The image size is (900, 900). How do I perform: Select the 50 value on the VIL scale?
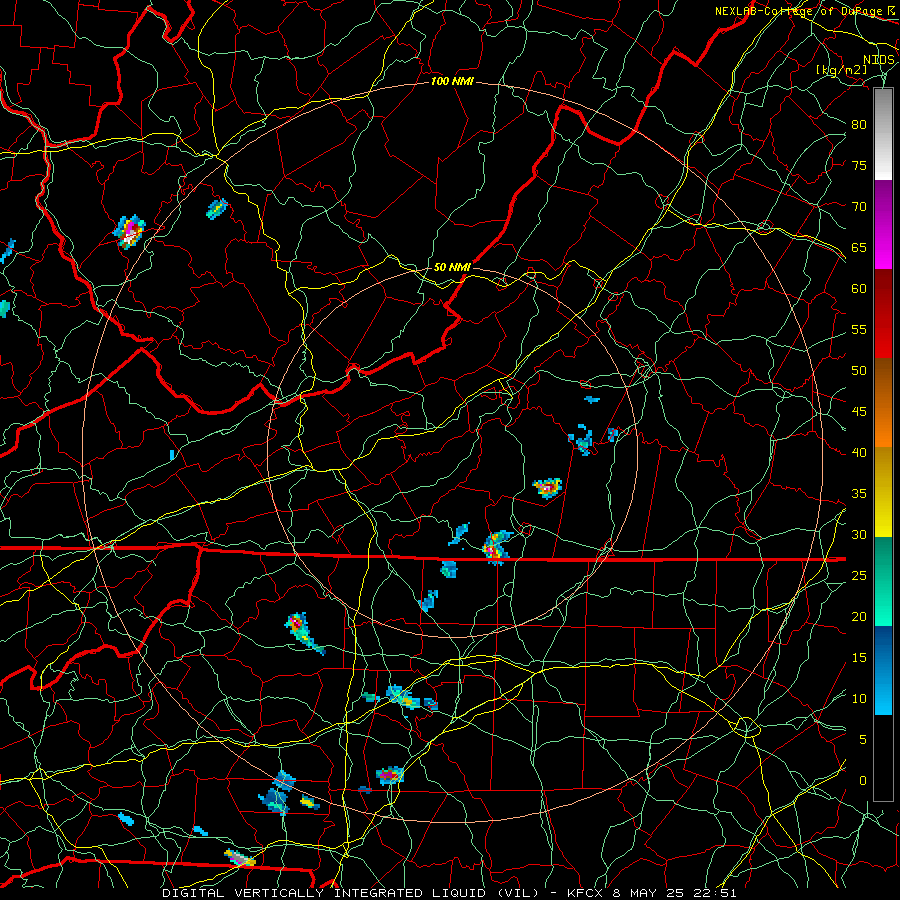coord(859,371)
